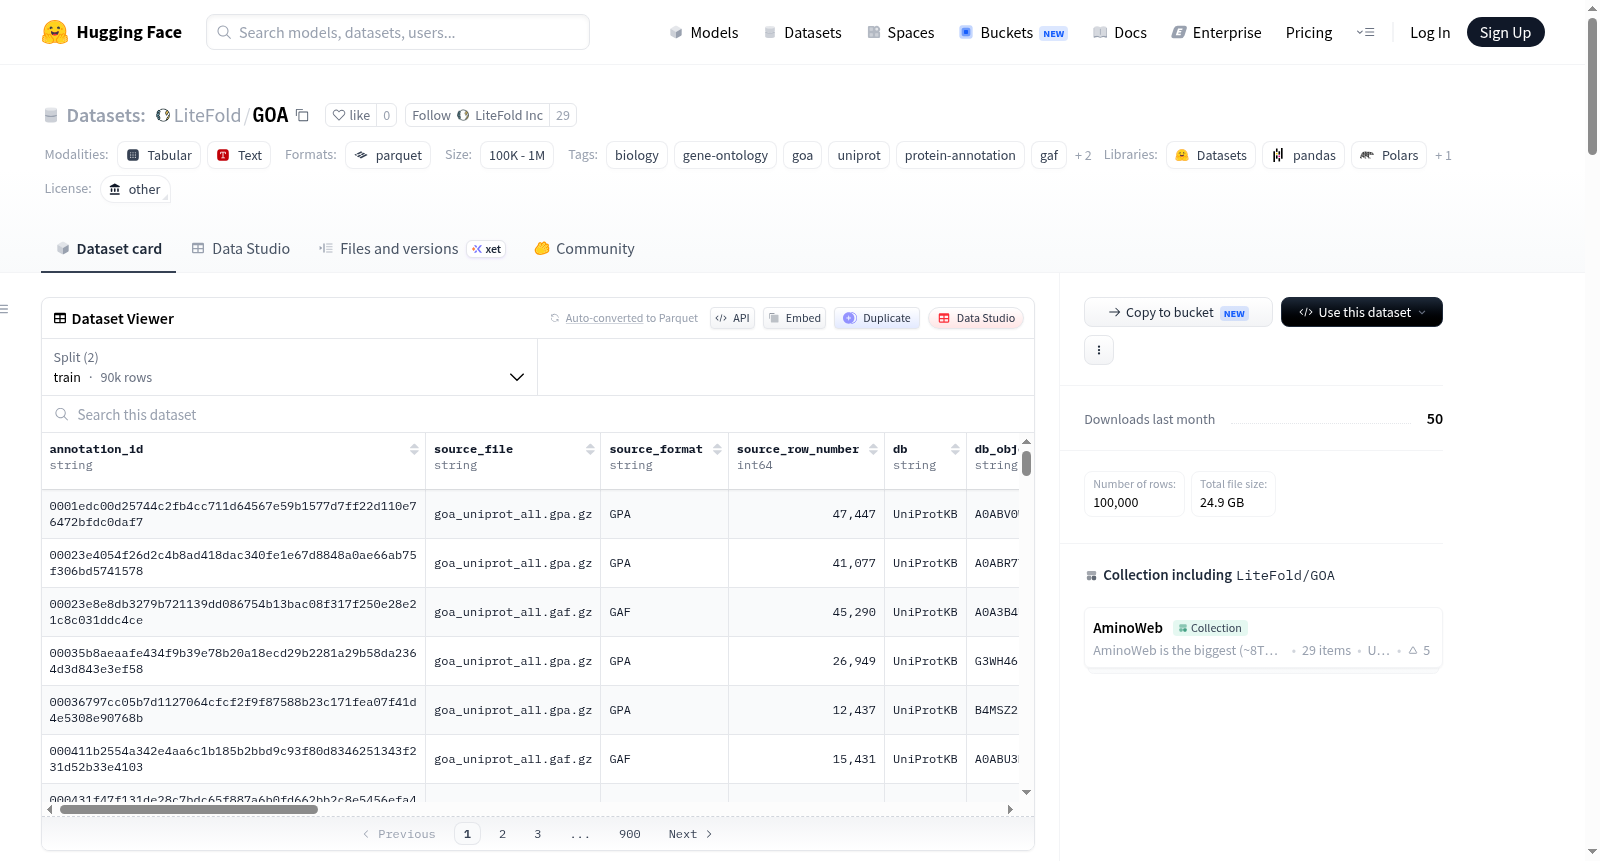Open Buckets from the top navigation

coord(1013,33)
